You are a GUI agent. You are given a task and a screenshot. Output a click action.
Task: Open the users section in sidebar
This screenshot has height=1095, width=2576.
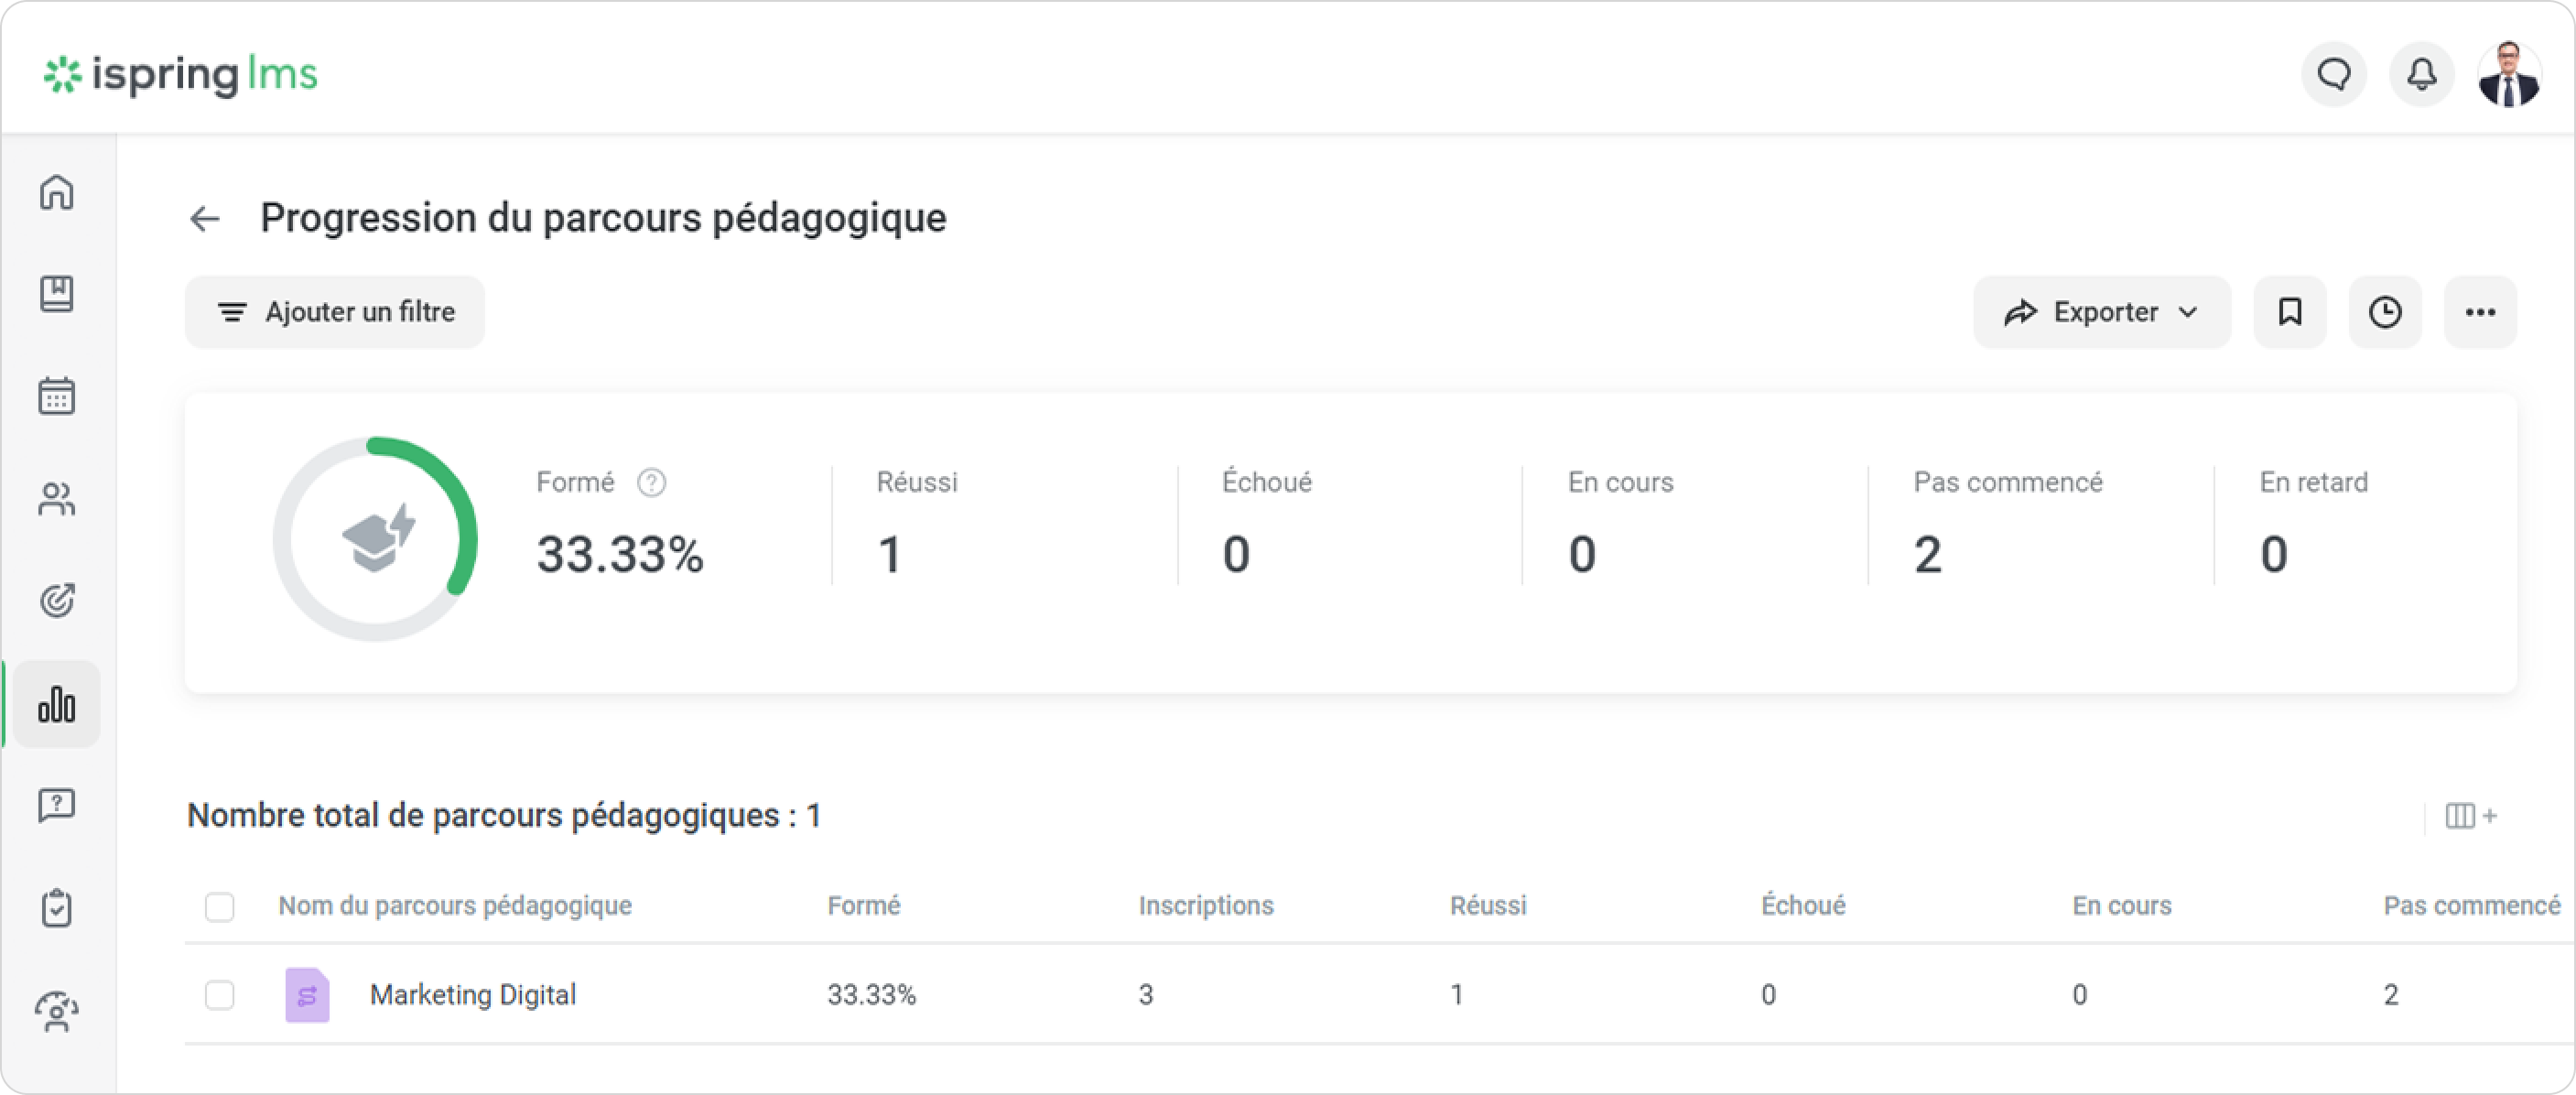(57, 499)
